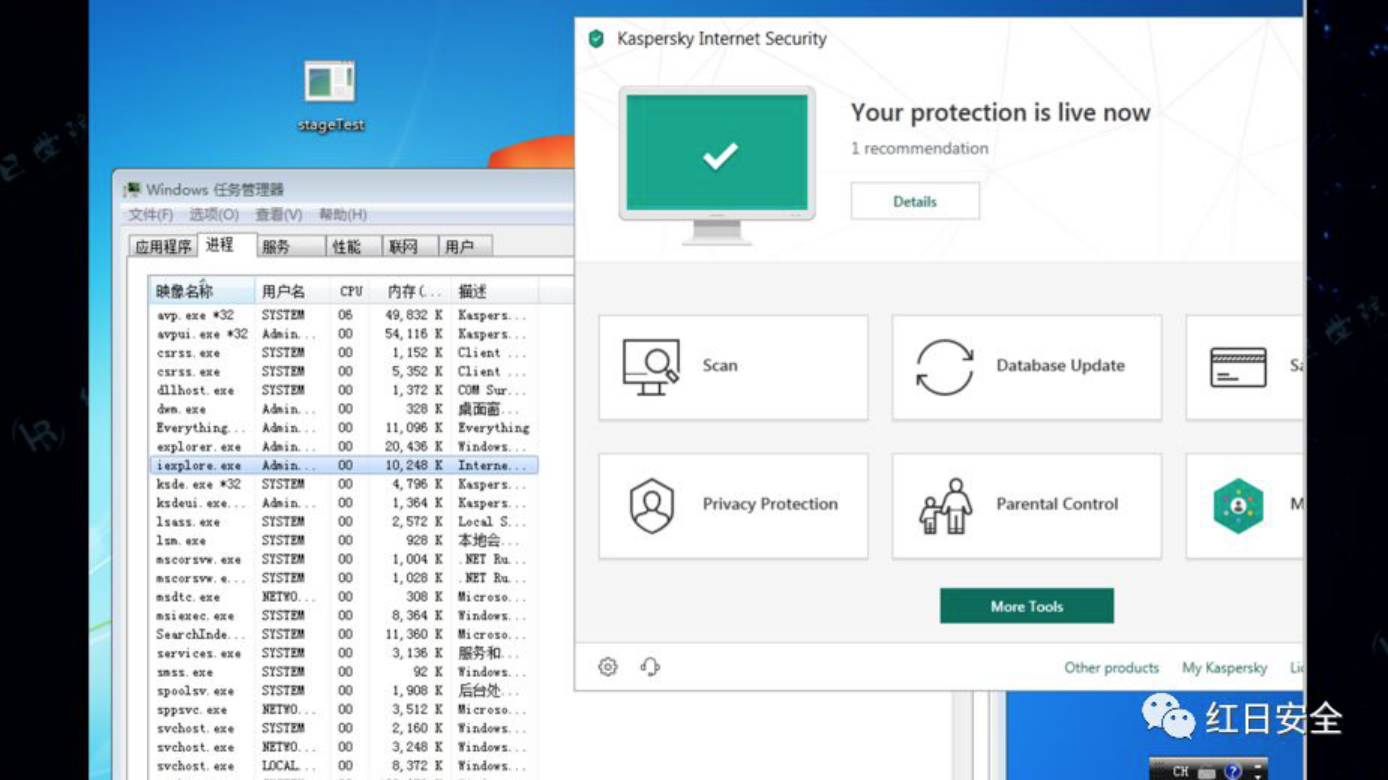The image size is (1388, 780).
Task: Open the Database Update tile
Action: (x=1027, y=367)
